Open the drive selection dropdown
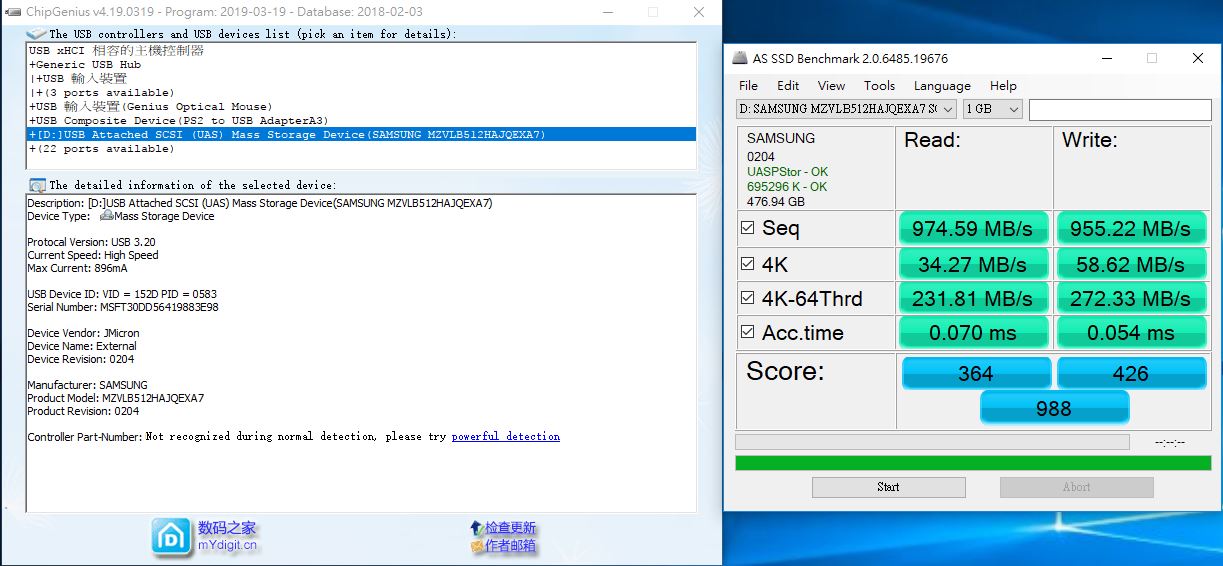Viewport: 1223px width, 566px height. tap(847, 108)
